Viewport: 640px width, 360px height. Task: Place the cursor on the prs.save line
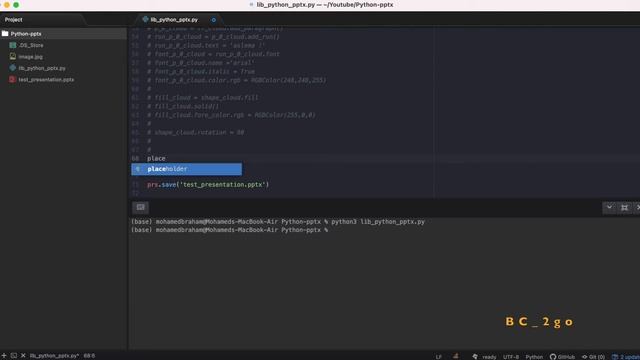pos(208,184)
